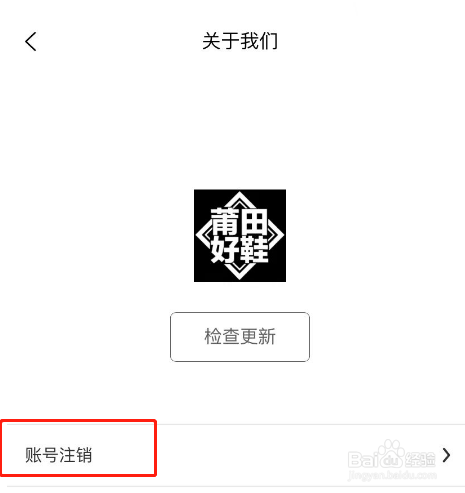Expand the 账号注销 row chevron

click(446, 455)
